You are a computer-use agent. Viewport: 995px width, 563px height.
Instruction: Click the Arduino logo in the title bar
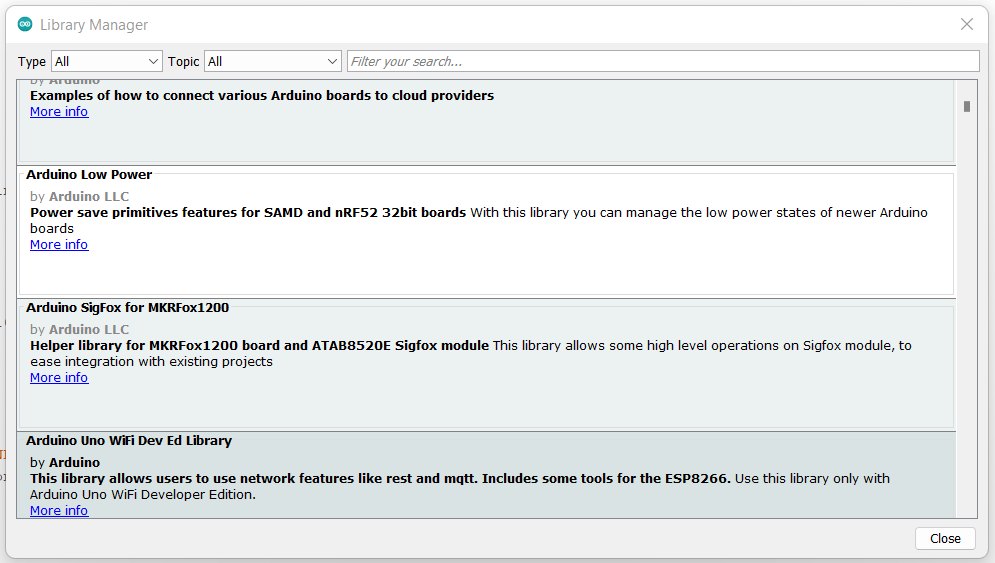point(25,24)
